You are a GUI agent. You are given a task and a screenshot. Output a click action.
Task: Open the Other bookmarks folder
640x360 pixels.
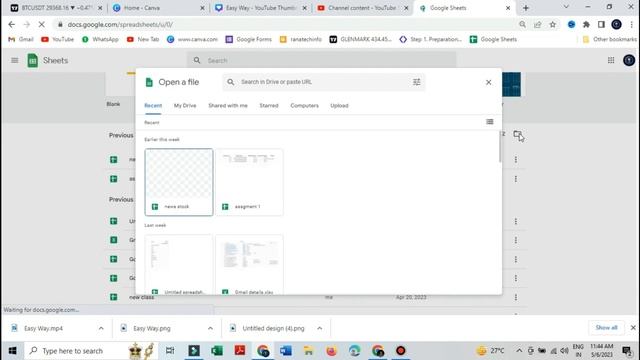609,39
